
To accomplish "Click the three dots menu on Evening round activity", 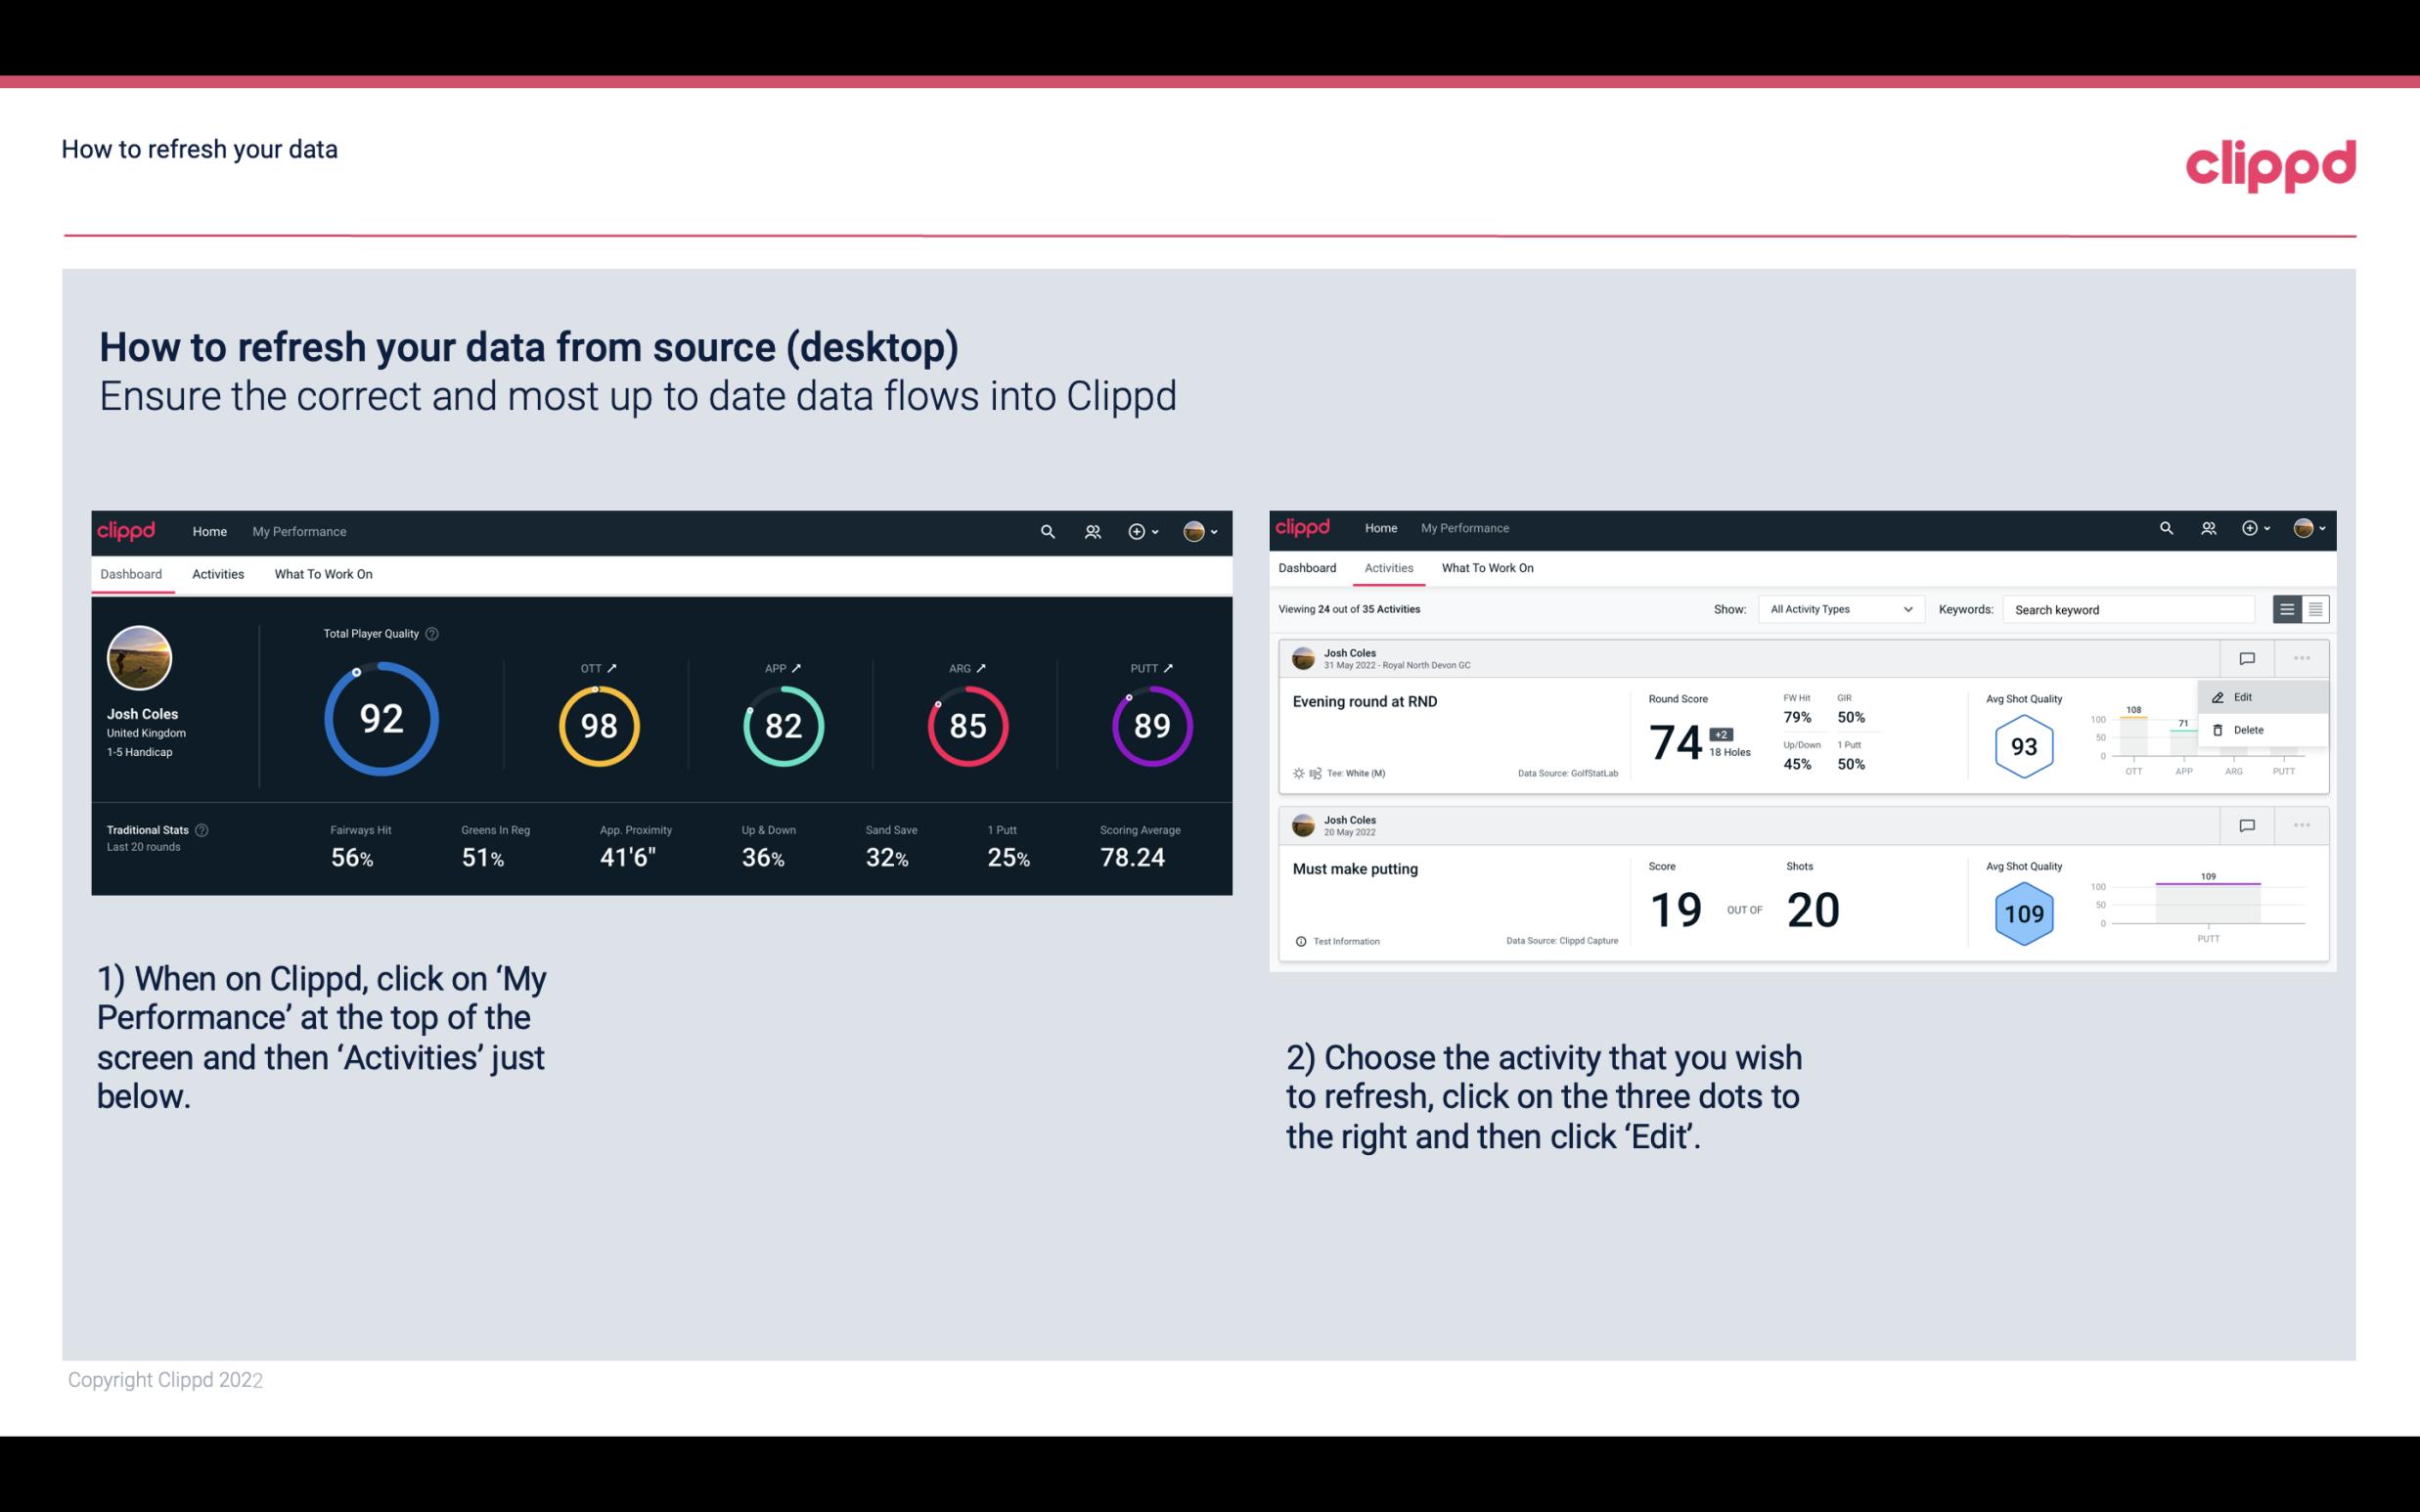I will 2298,656.
